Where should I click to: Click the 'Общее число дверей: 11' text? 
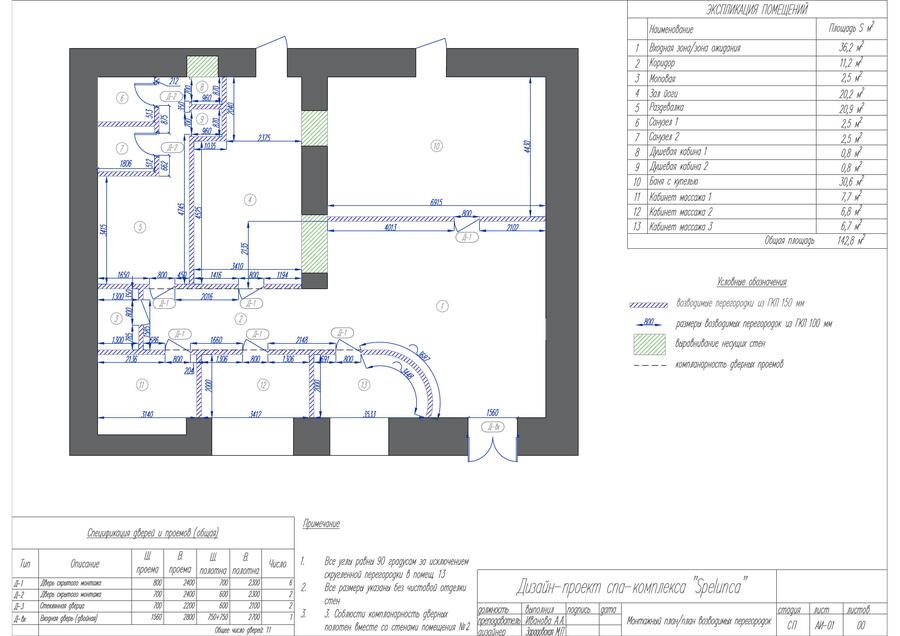click(242, 630)
